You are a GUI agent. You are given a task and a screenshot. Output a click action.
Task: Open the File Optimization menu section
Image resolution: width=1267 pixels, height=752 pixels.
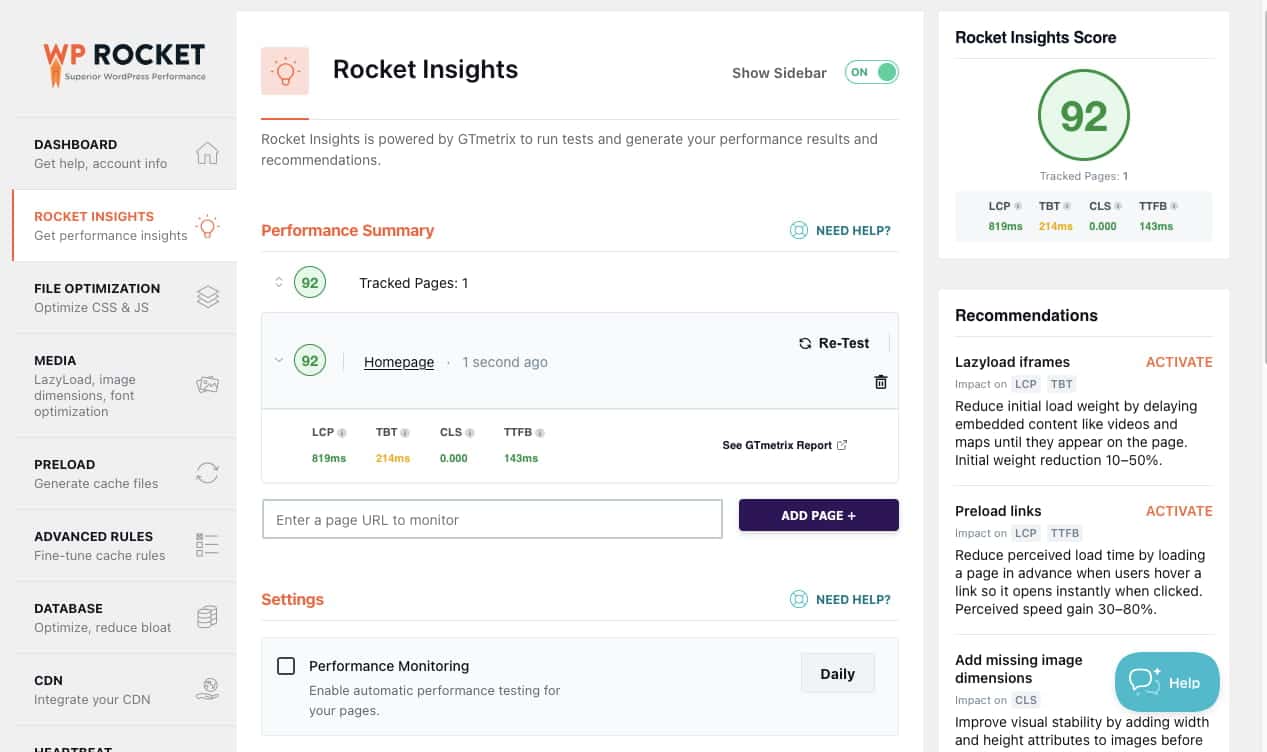coord(125,297)
